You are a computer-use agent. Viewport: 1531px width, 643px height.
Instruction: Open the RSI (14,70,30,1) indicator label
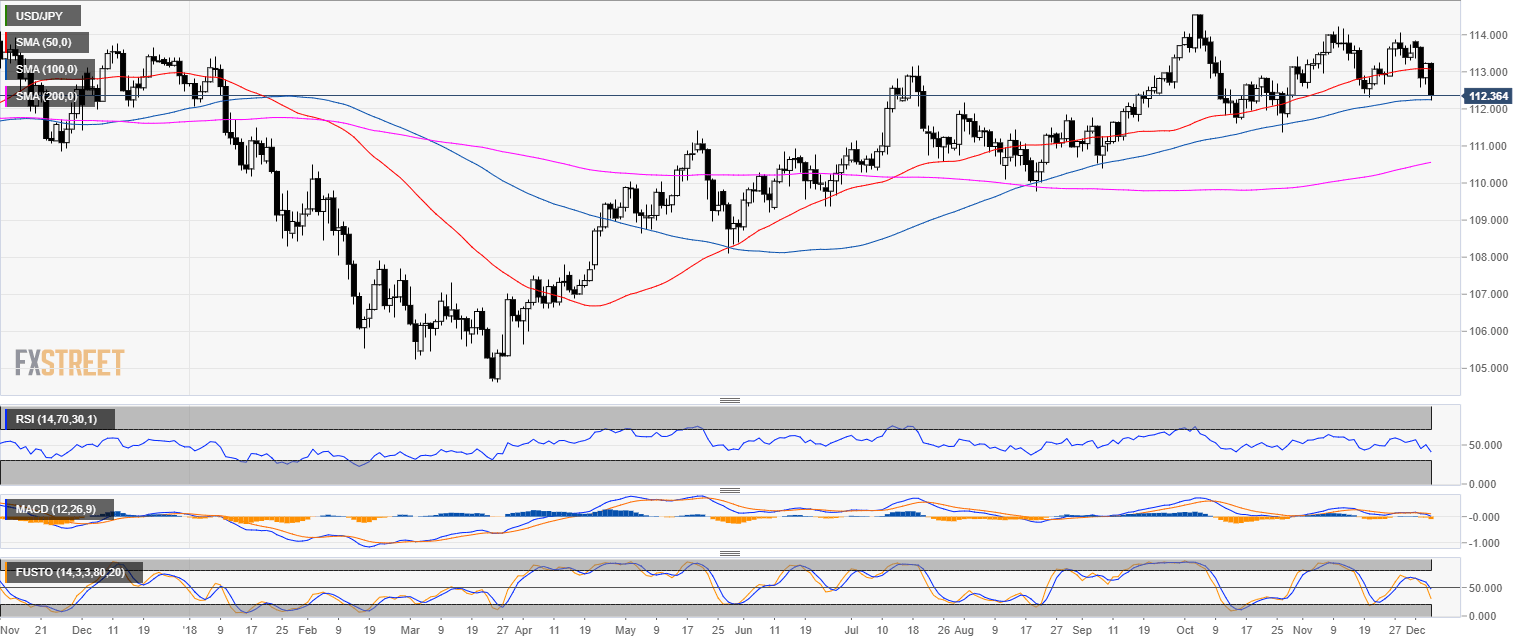(58, 418)
